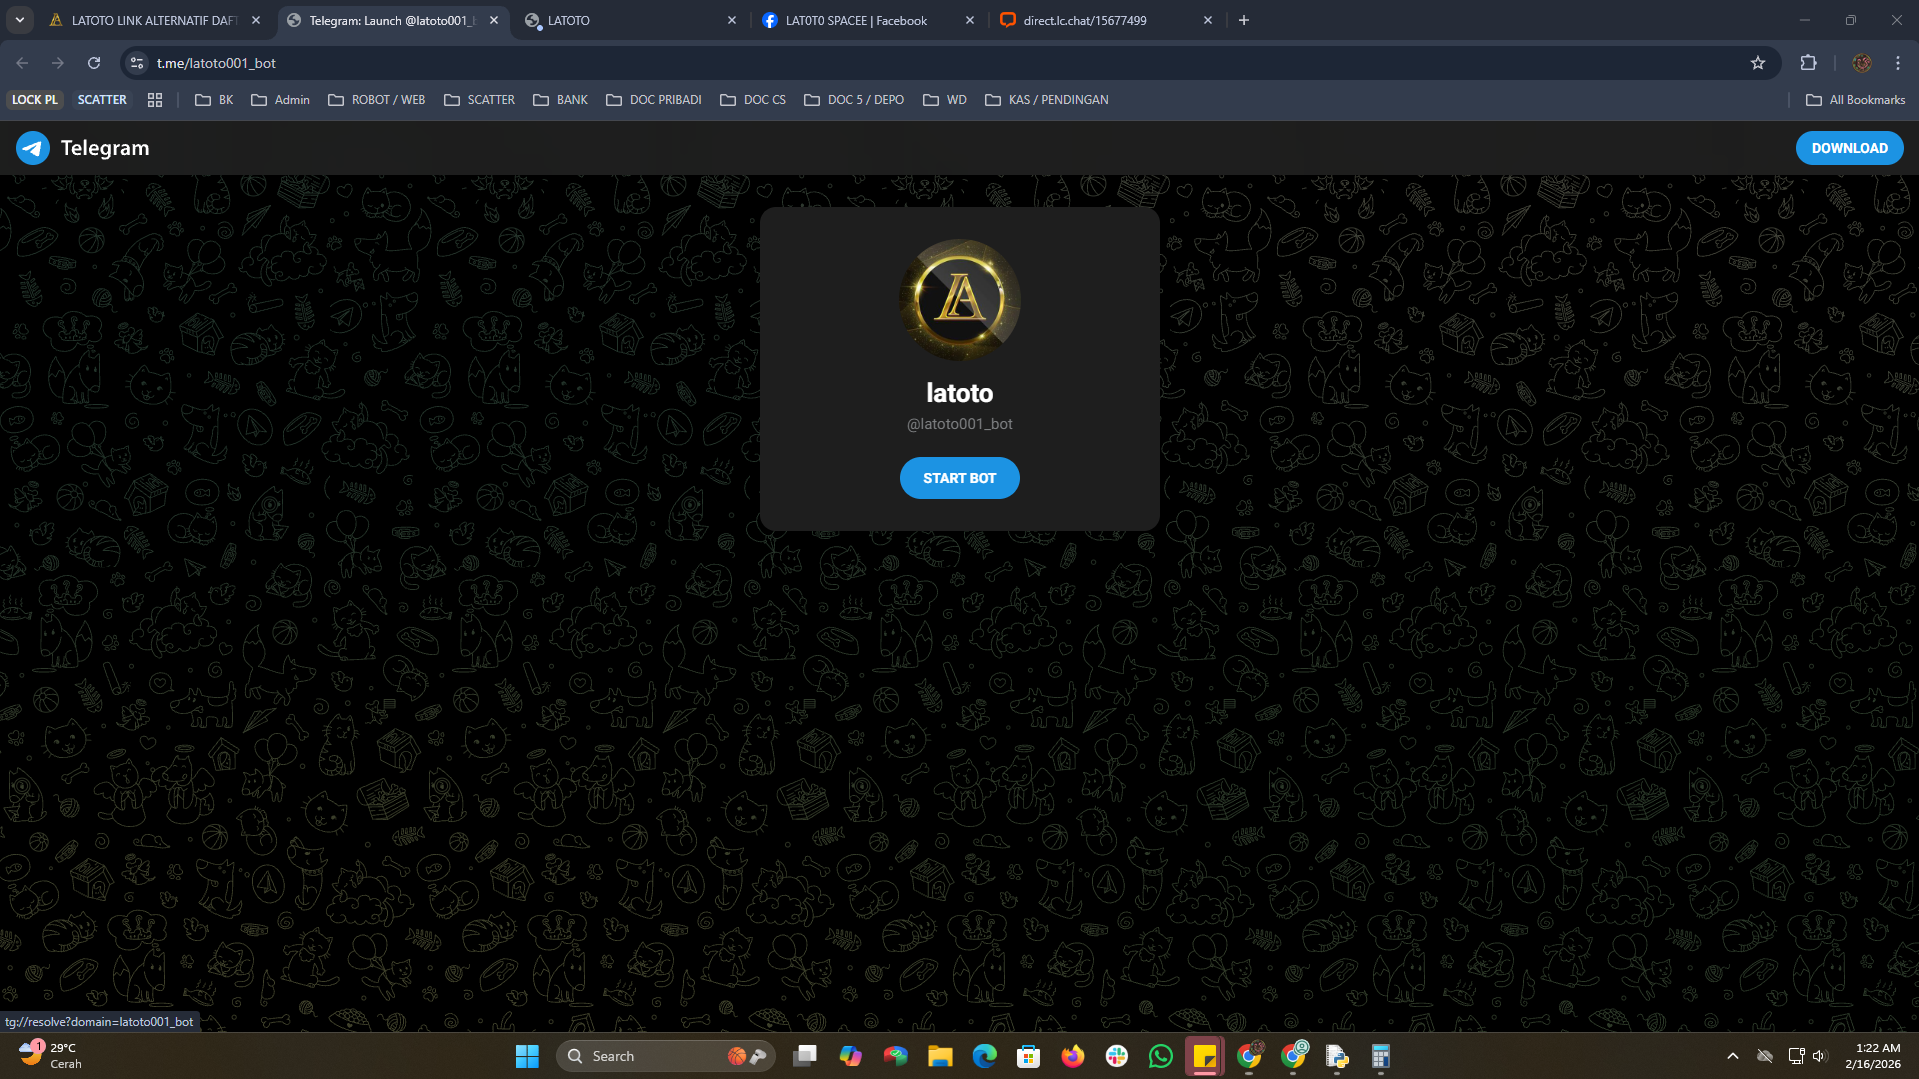
Task: Switch to LATOTO LINK ALTERNATIF tab
Action: point(154,20)
